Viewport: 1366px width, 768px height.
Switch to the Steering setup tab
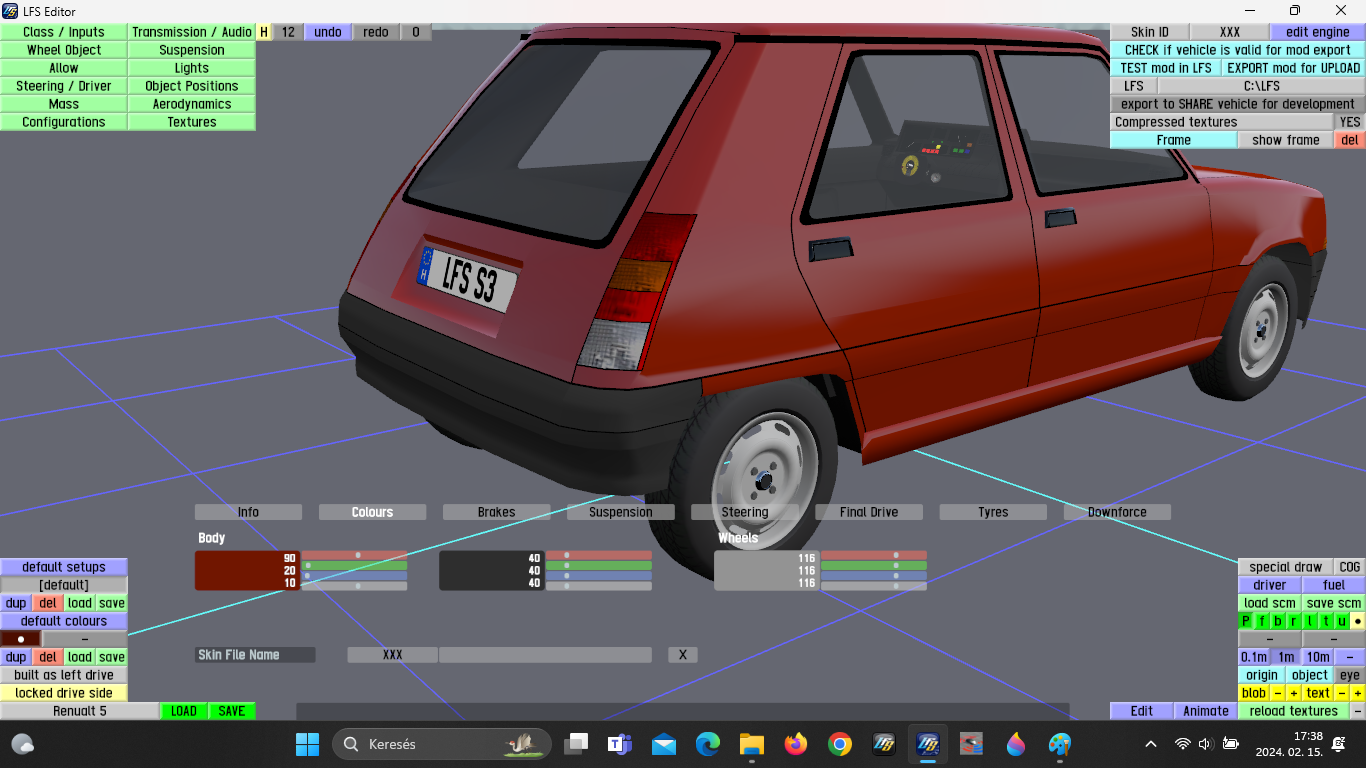745,512
